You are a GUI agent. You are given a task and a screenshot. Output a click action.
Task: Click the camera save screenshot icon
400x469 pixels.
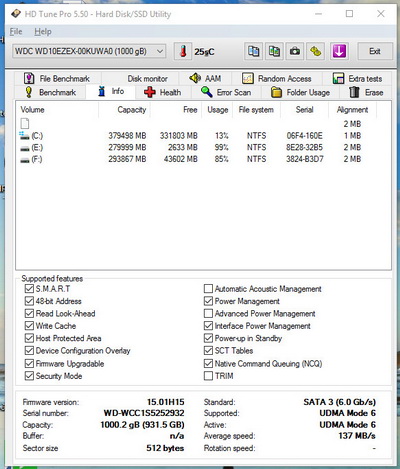[295, 51]
